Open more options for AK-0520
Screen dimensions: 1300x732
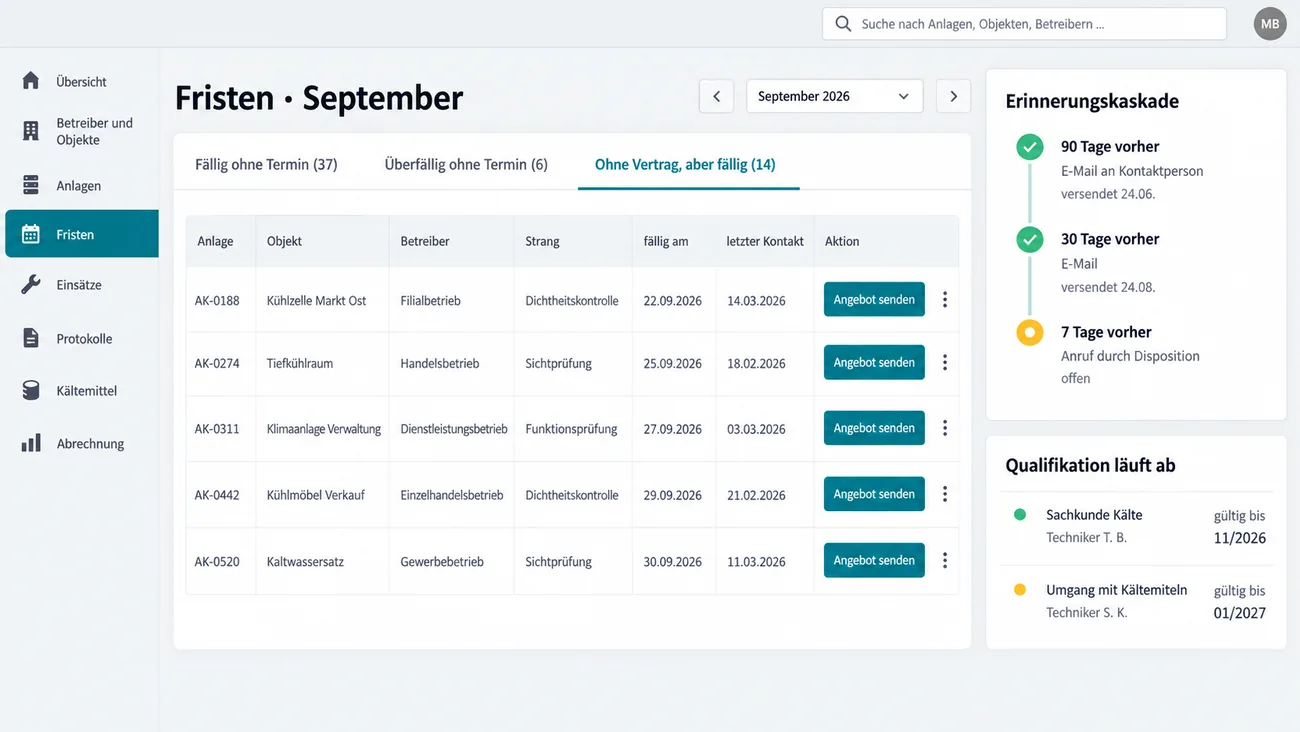point(945,561)
